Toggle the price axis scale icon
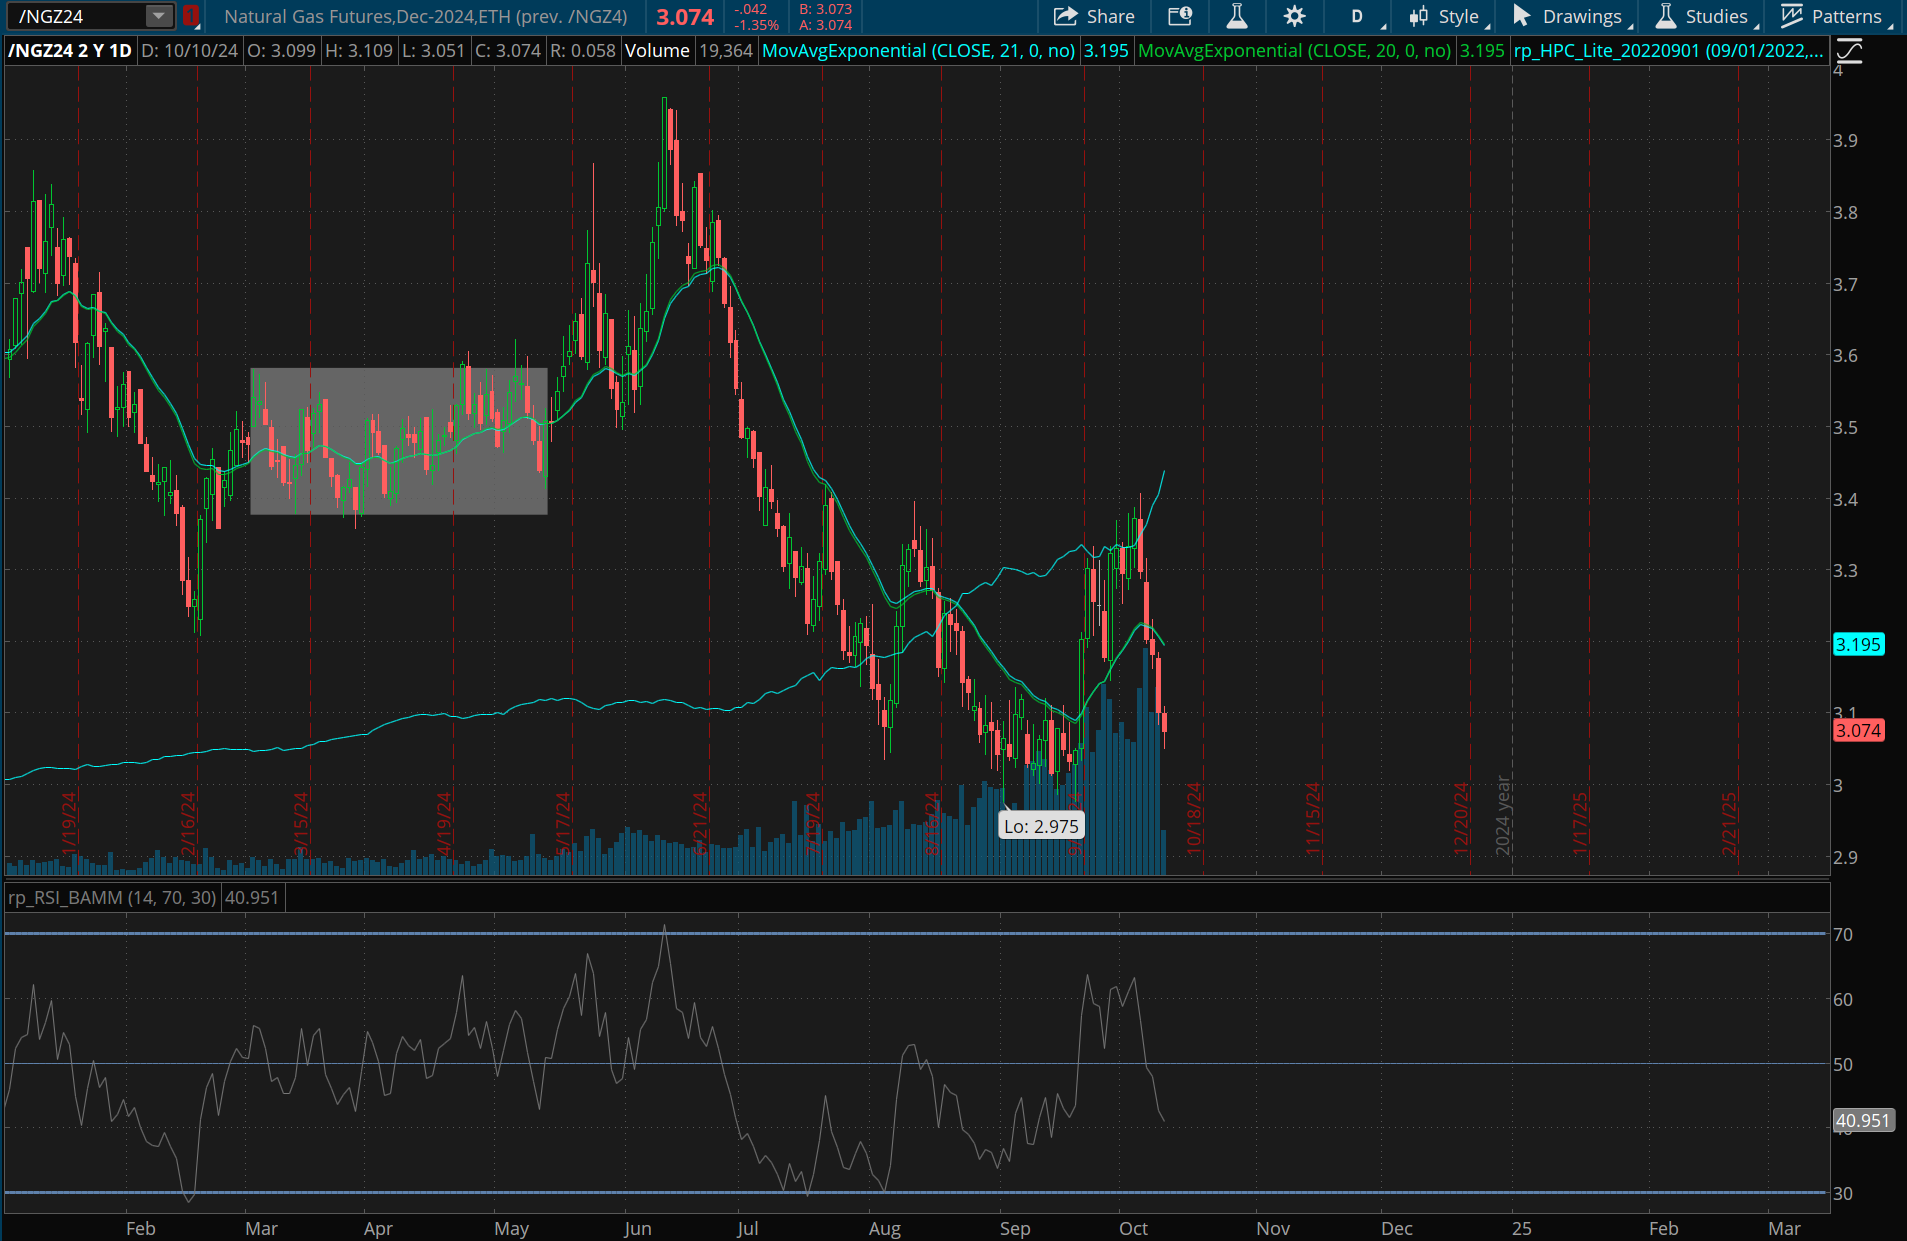This screenshot has height=1241, width=1907. tap(1849, 51)
